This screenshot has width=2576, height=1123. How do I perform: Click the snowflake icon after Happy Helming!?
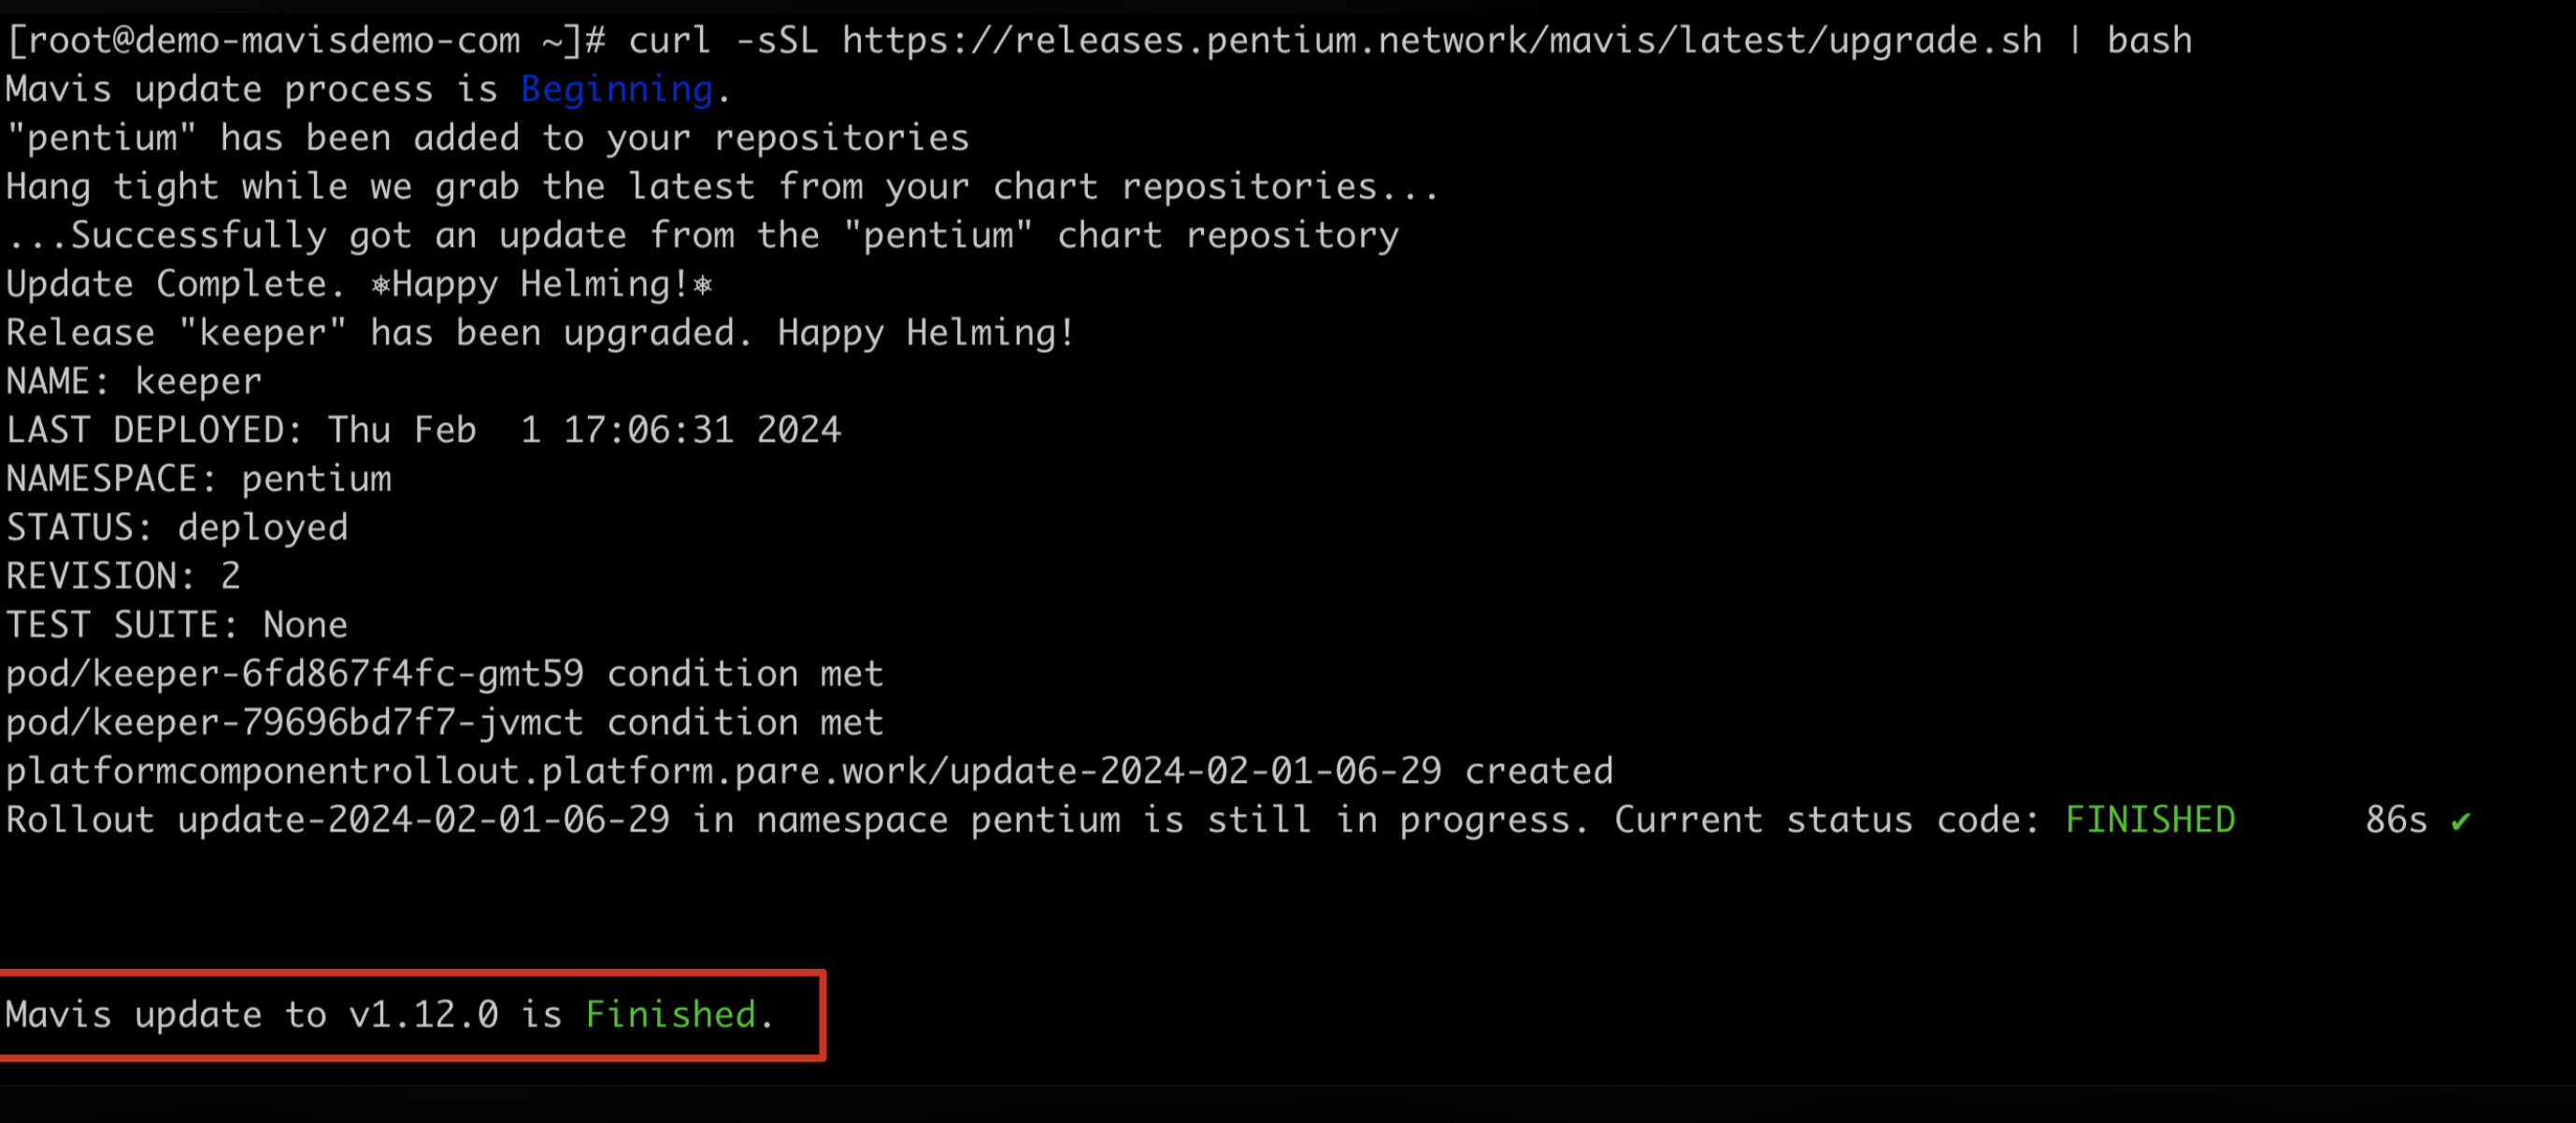[703, 286]
